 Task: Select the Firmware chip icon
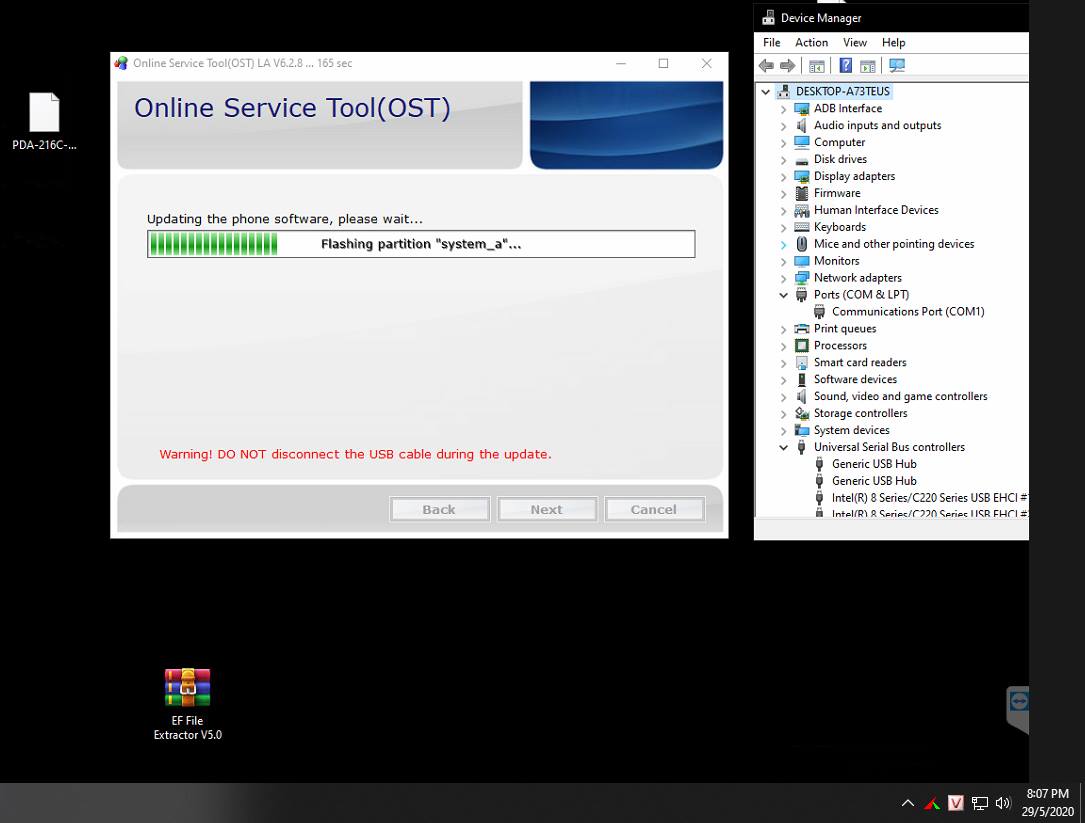(x=802, y=193)
